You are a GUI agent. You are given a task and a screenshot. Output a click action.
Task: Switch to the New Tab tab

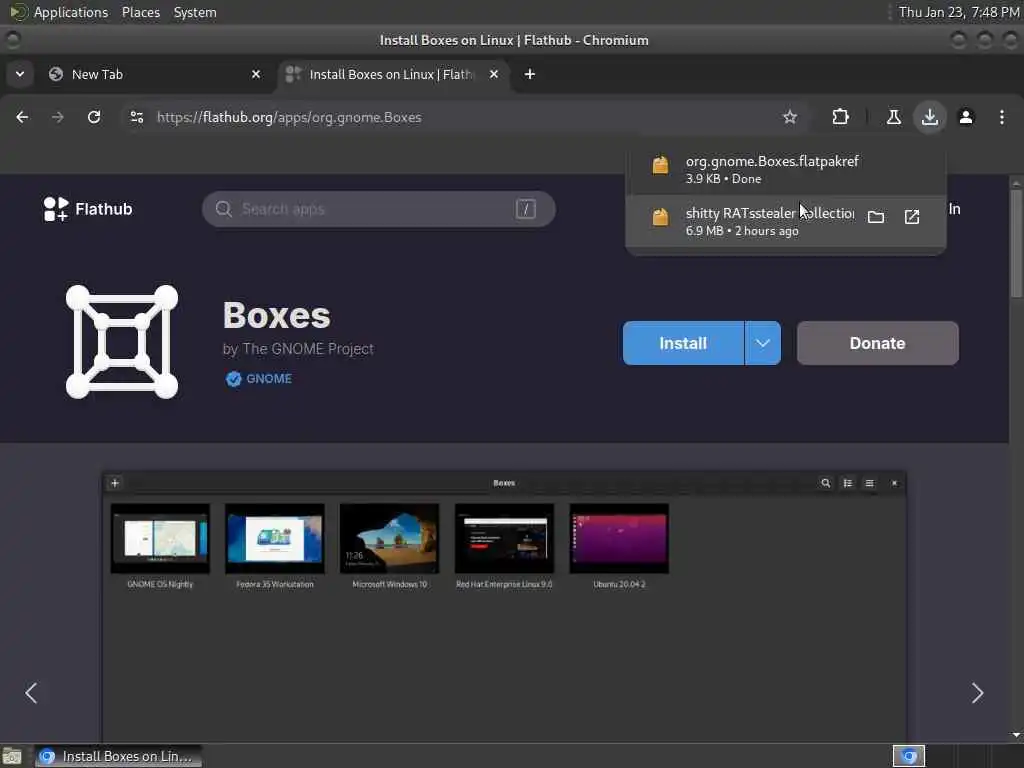(154, 74)
